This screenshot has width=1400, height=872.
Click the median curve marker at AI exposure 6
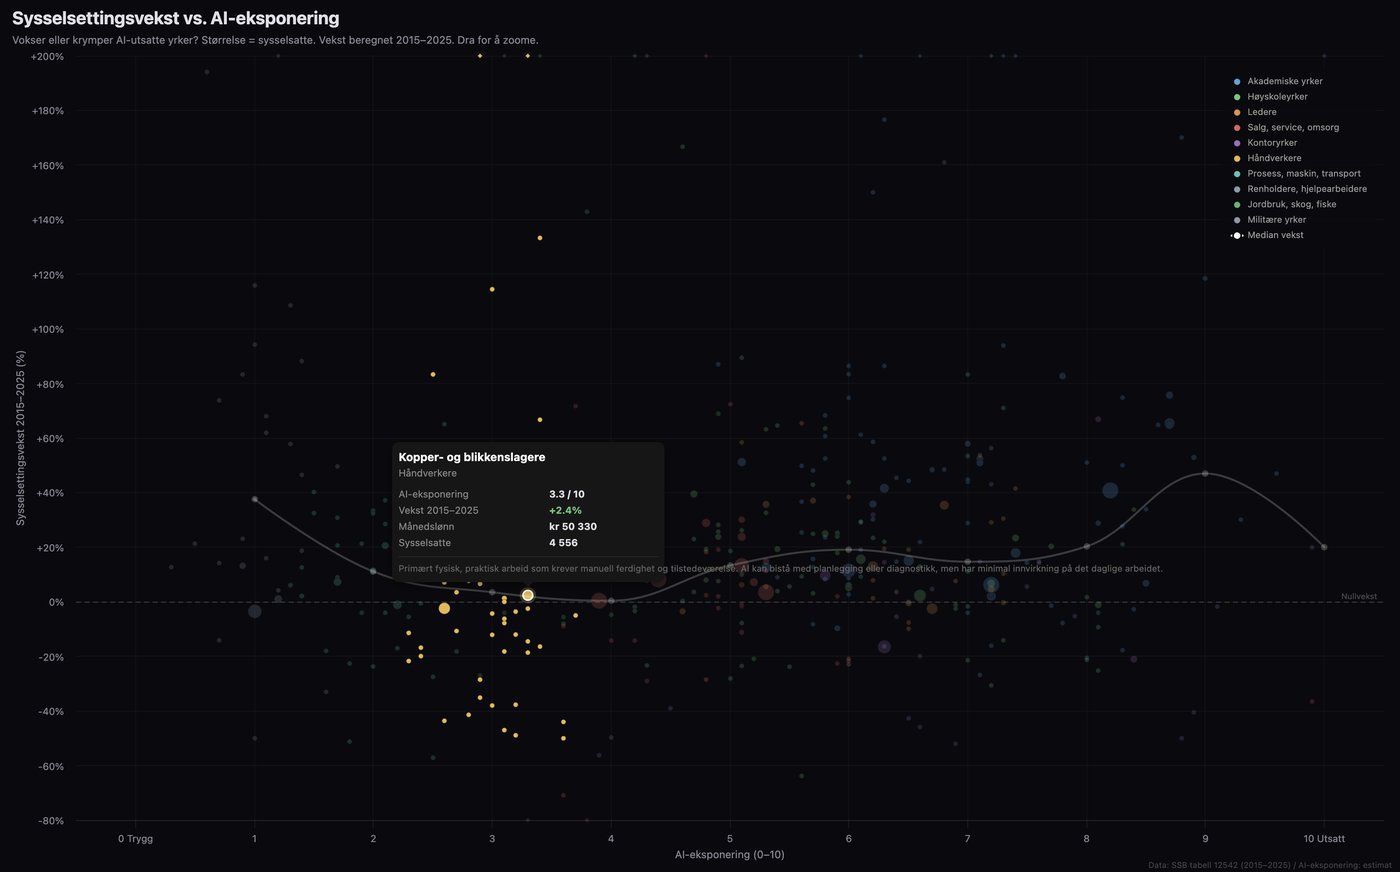849,549
